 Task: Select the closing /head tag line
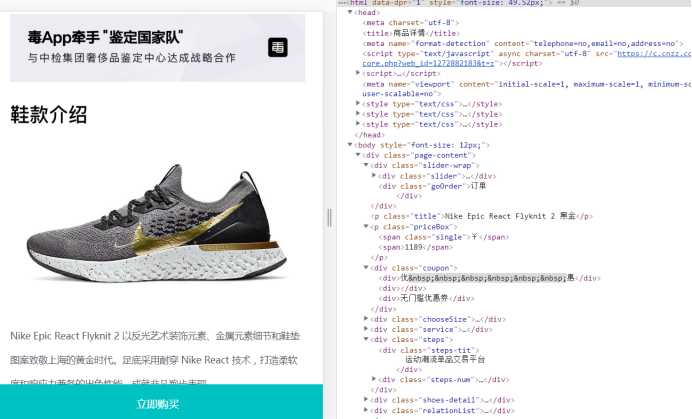pos(369,135)
